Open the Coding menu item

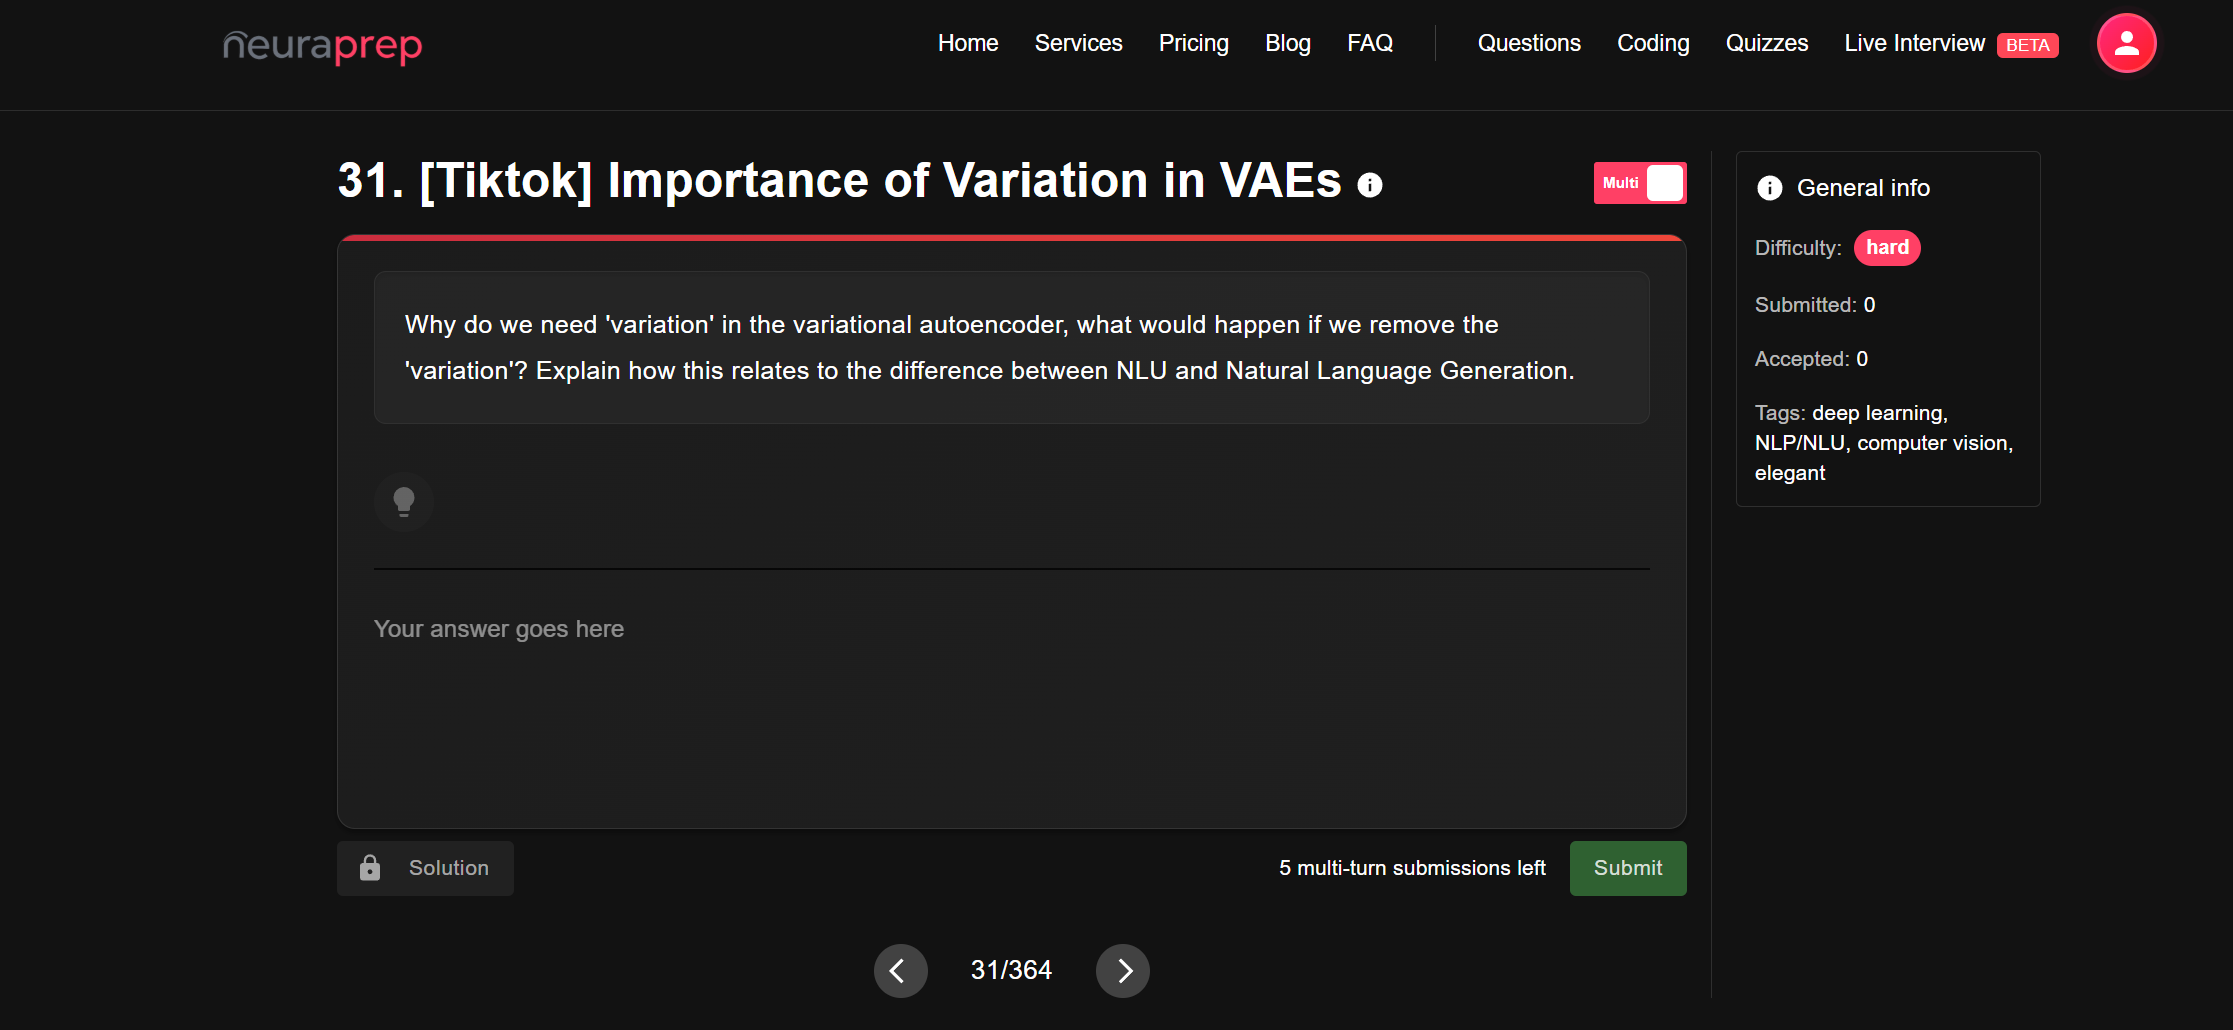coord(1653,43)
